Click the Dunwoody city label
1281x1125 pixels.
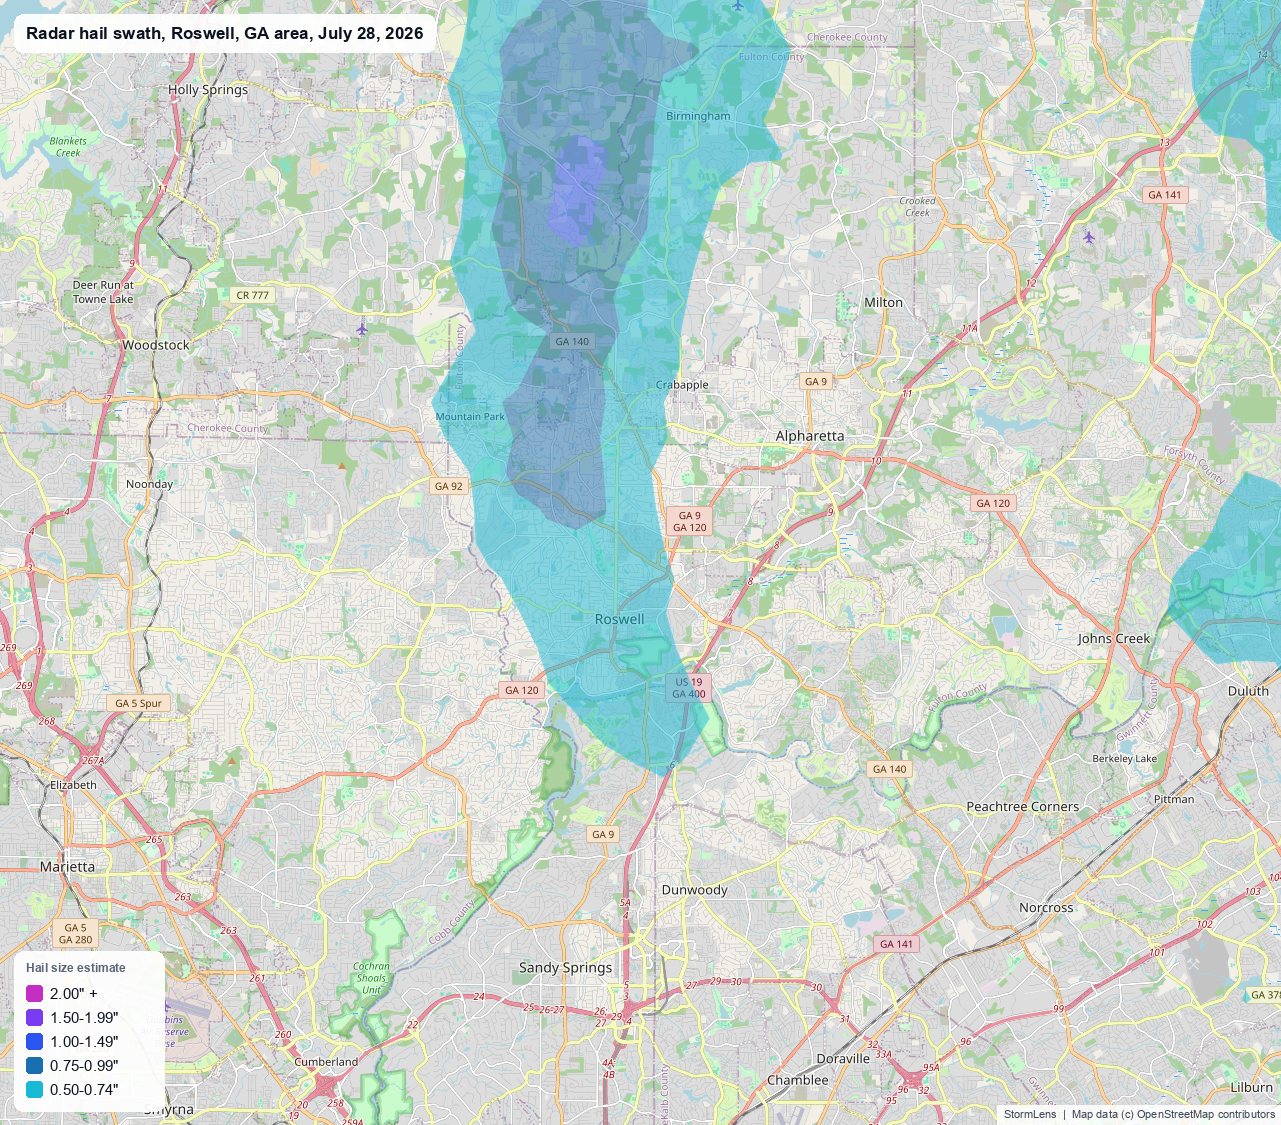tap(695, 890)
